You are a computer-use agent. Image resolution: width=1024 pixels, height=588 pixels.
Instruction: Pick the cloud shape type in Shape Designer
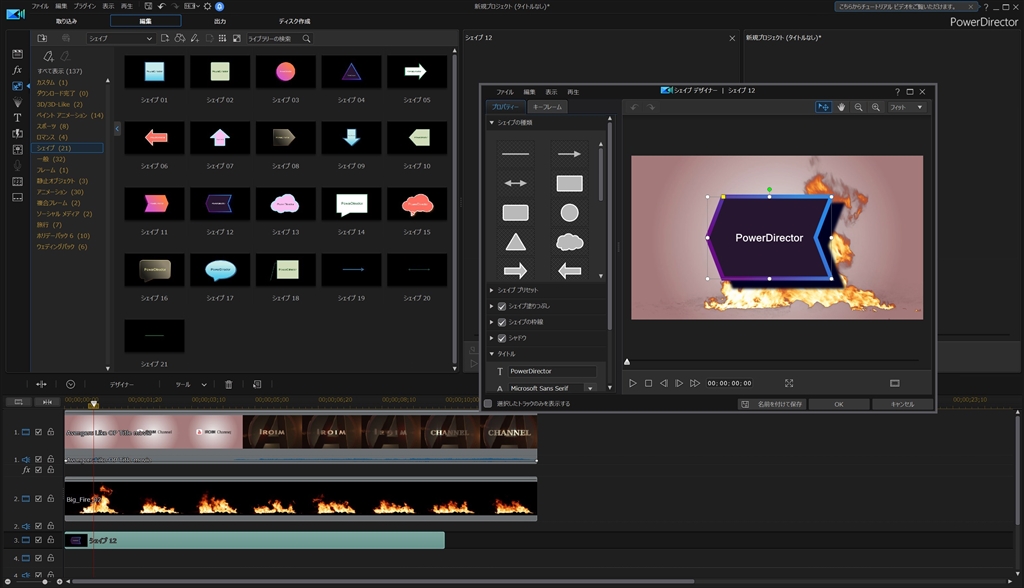click(x=569, y=242)
